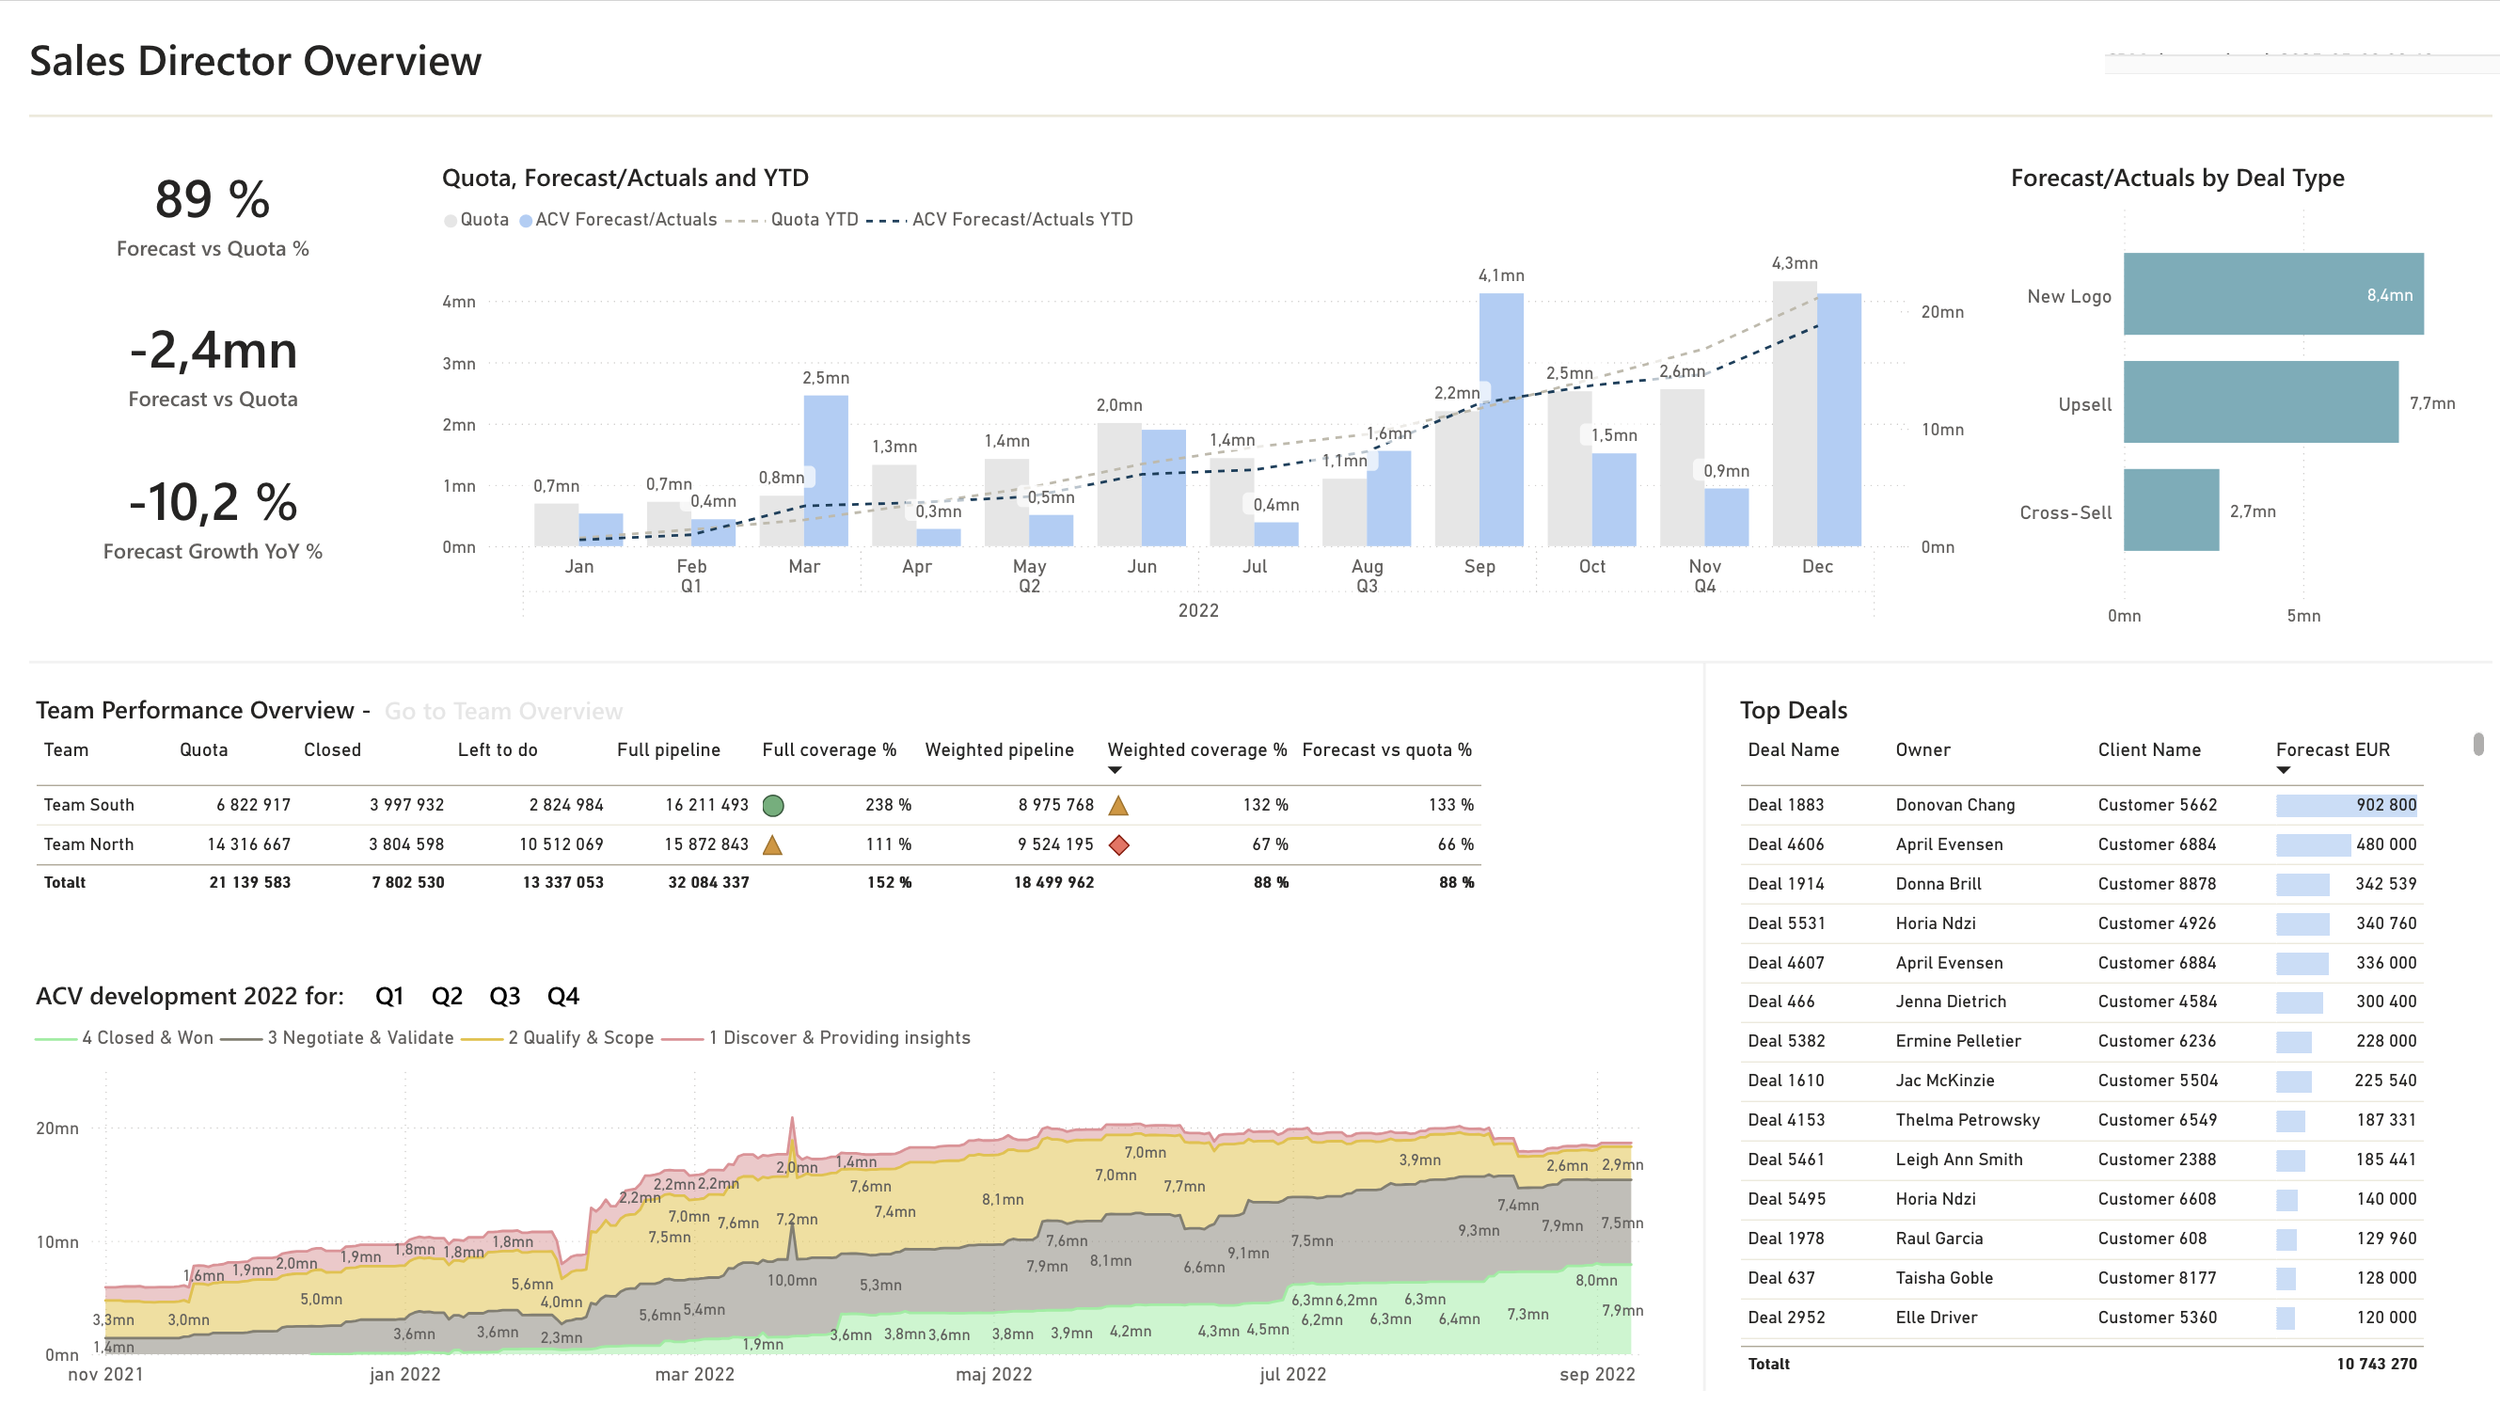Sort by Weighted coverage % column arrow

pos(1115,770)
